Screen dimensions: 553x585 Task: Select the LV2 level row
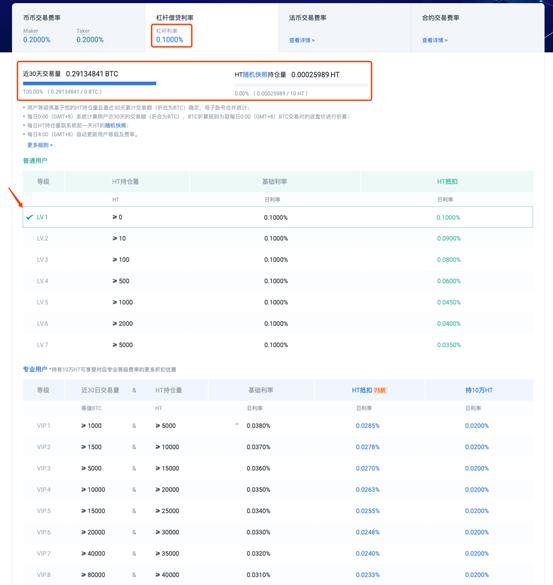tap(278, 238)
